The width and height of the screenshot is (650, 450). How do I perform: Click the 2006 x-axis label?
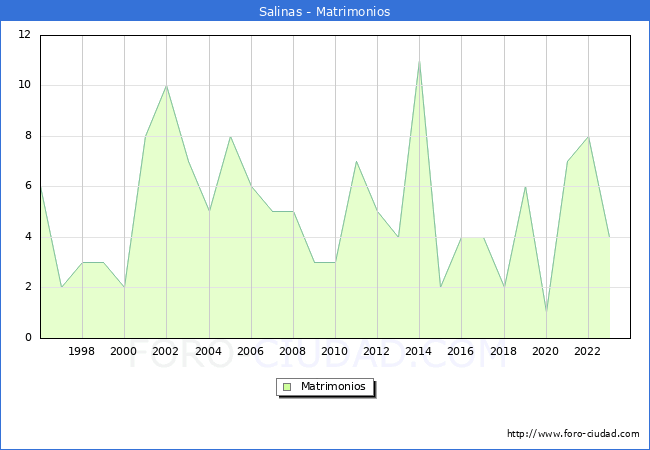pos(250,351)
